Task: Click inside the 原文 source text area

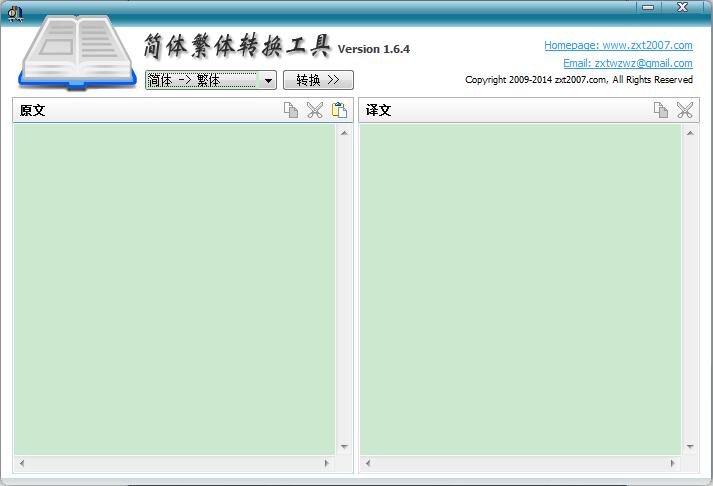Action: (174, 288)
